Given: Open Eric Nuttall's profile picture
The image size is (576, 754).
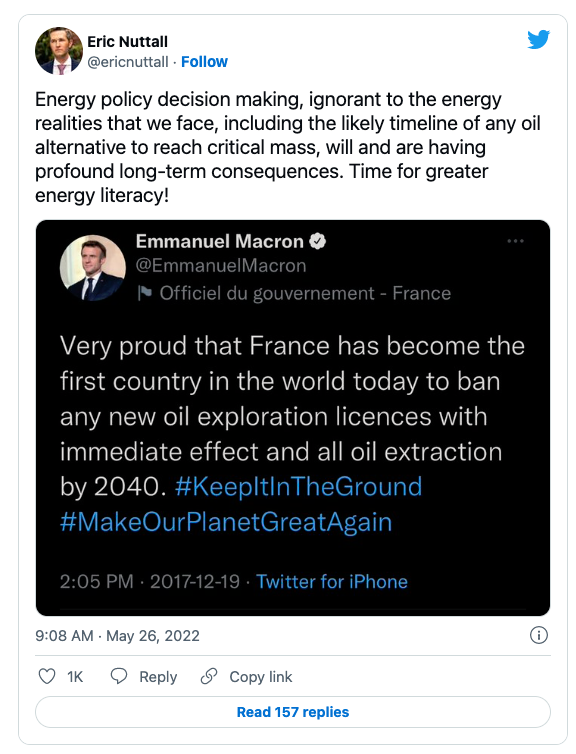Looking at the screenshot, I should coord(59,51).
